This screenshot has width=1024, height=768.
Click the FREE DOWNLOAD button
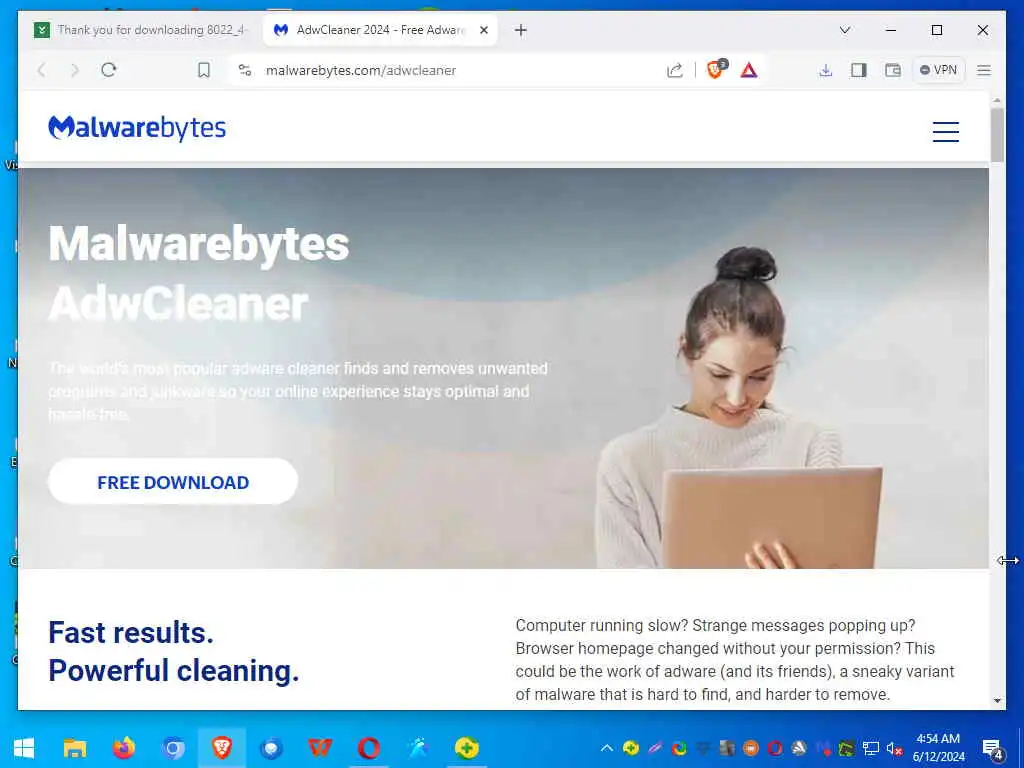[173, 482]
